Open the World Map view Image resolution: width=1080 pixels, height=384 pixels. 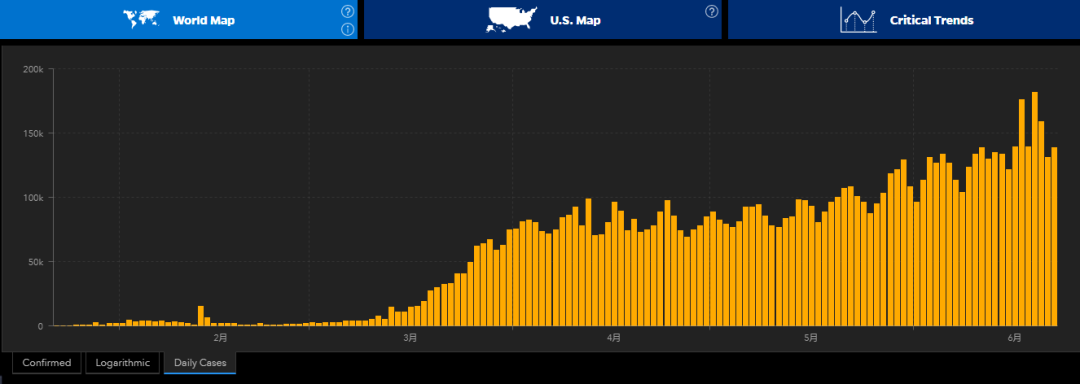tap(178, 19)
